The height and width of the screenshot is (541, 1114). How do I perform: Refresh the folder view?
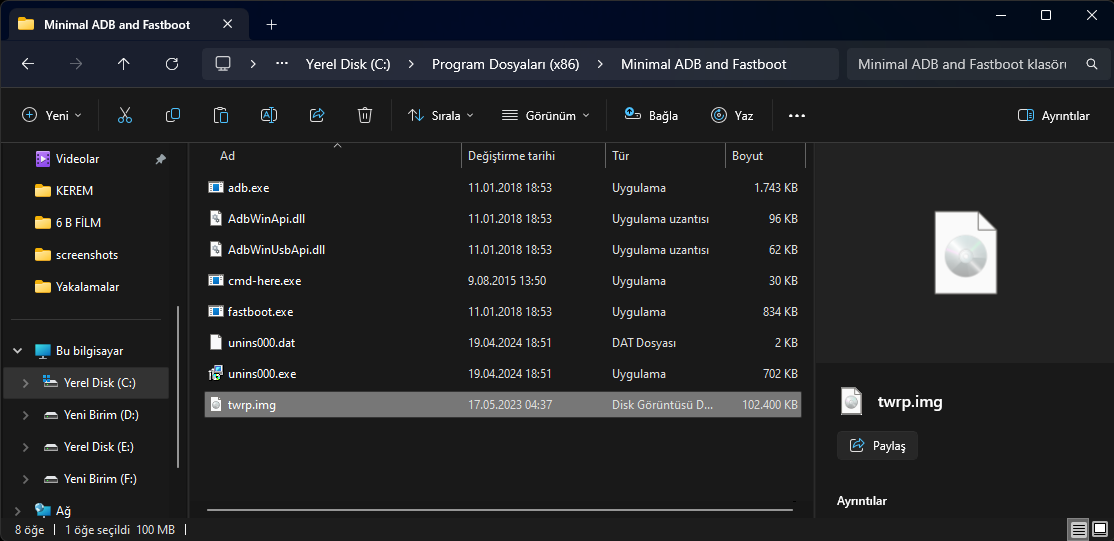[x=171, y=64]
